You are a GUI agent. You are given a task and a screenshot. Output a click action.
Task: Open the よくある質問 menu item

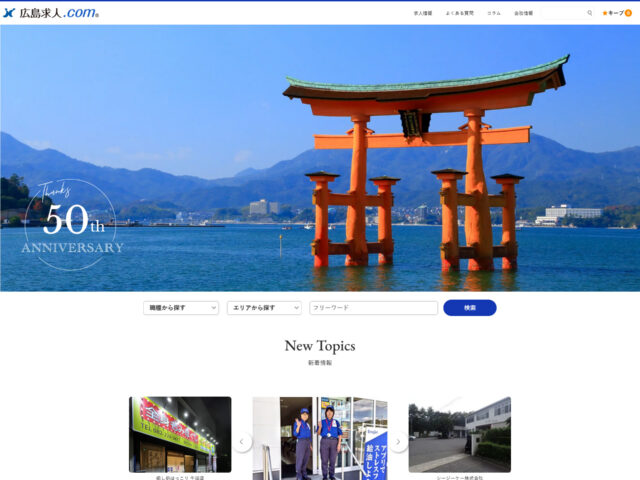(459, 13)
